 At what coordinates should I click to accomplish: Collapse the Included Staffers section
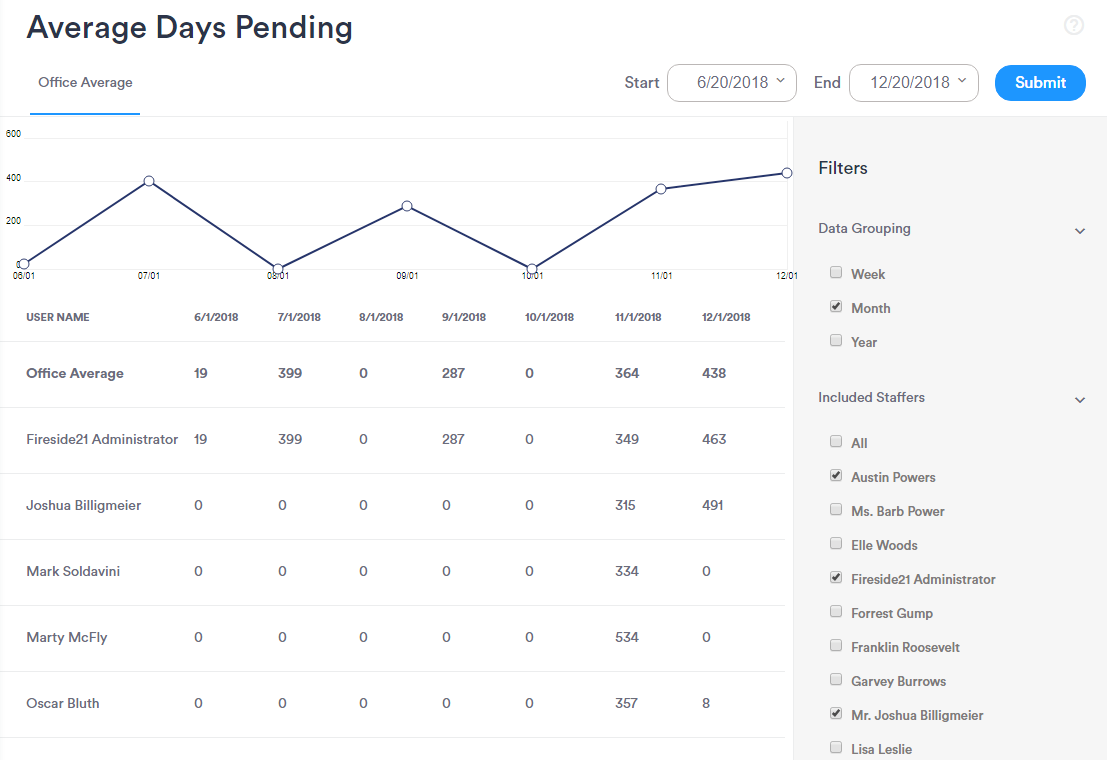(1080, 399)
